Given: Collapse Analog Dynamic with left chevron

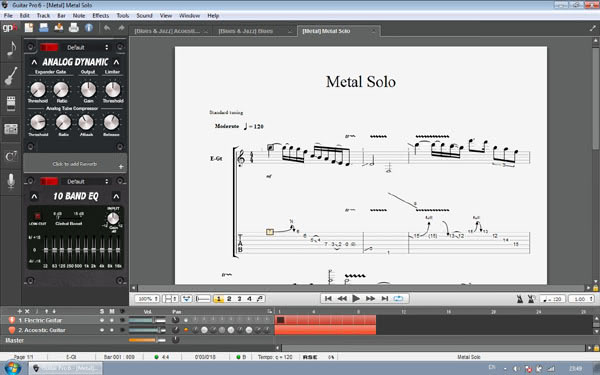Looking at the screenshot, I should point(34,62).
